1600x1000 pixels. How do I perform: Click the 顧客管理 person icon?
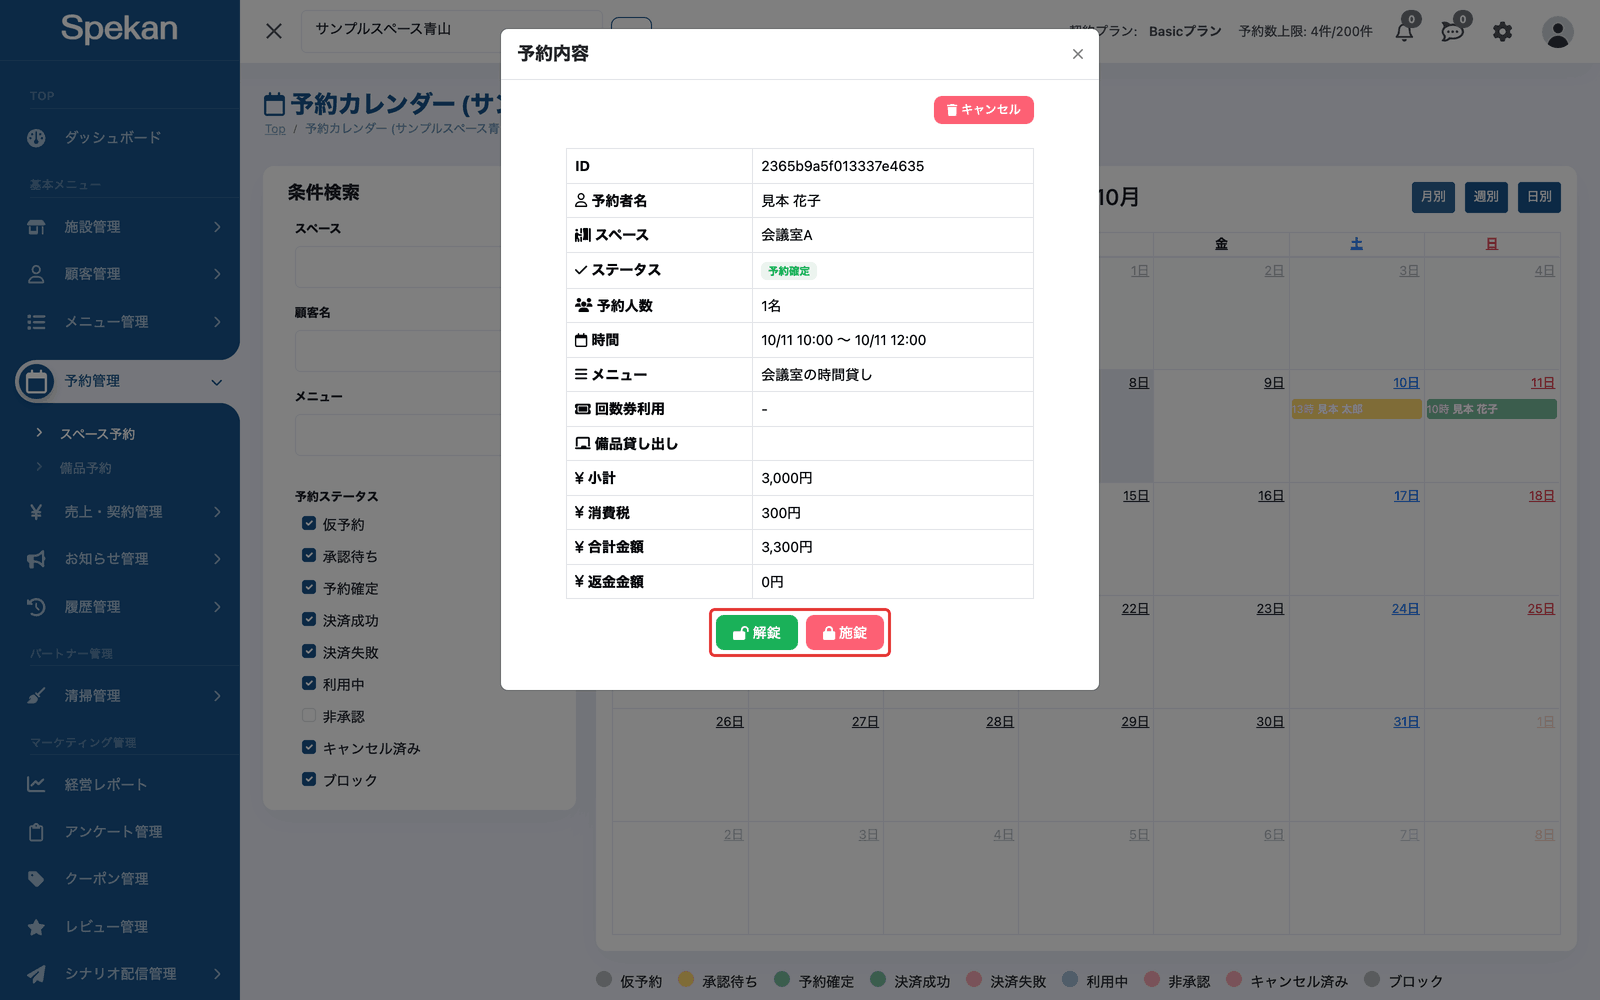click(x=36, y=274)
